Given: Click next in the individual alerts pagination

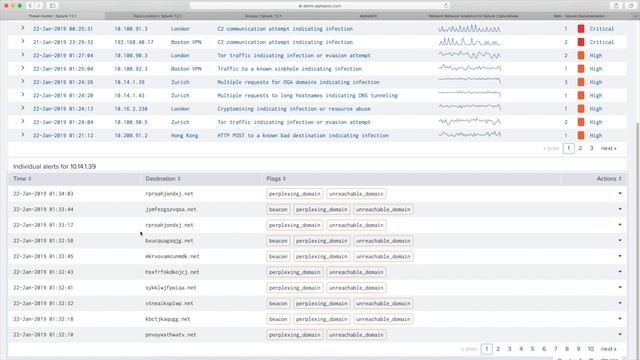Looking at the screenshot, I should [x=609, y=349].
